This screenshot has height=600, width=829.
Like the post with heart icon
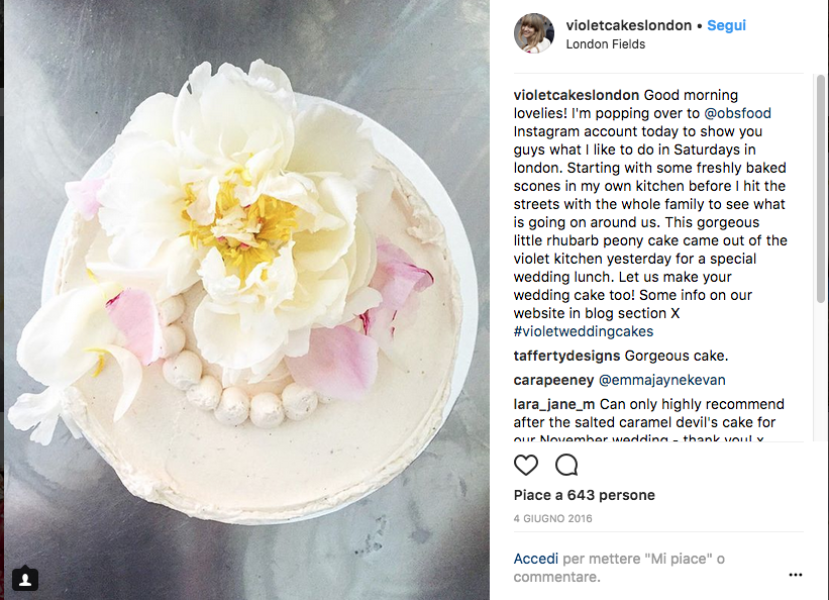[526, 465]
